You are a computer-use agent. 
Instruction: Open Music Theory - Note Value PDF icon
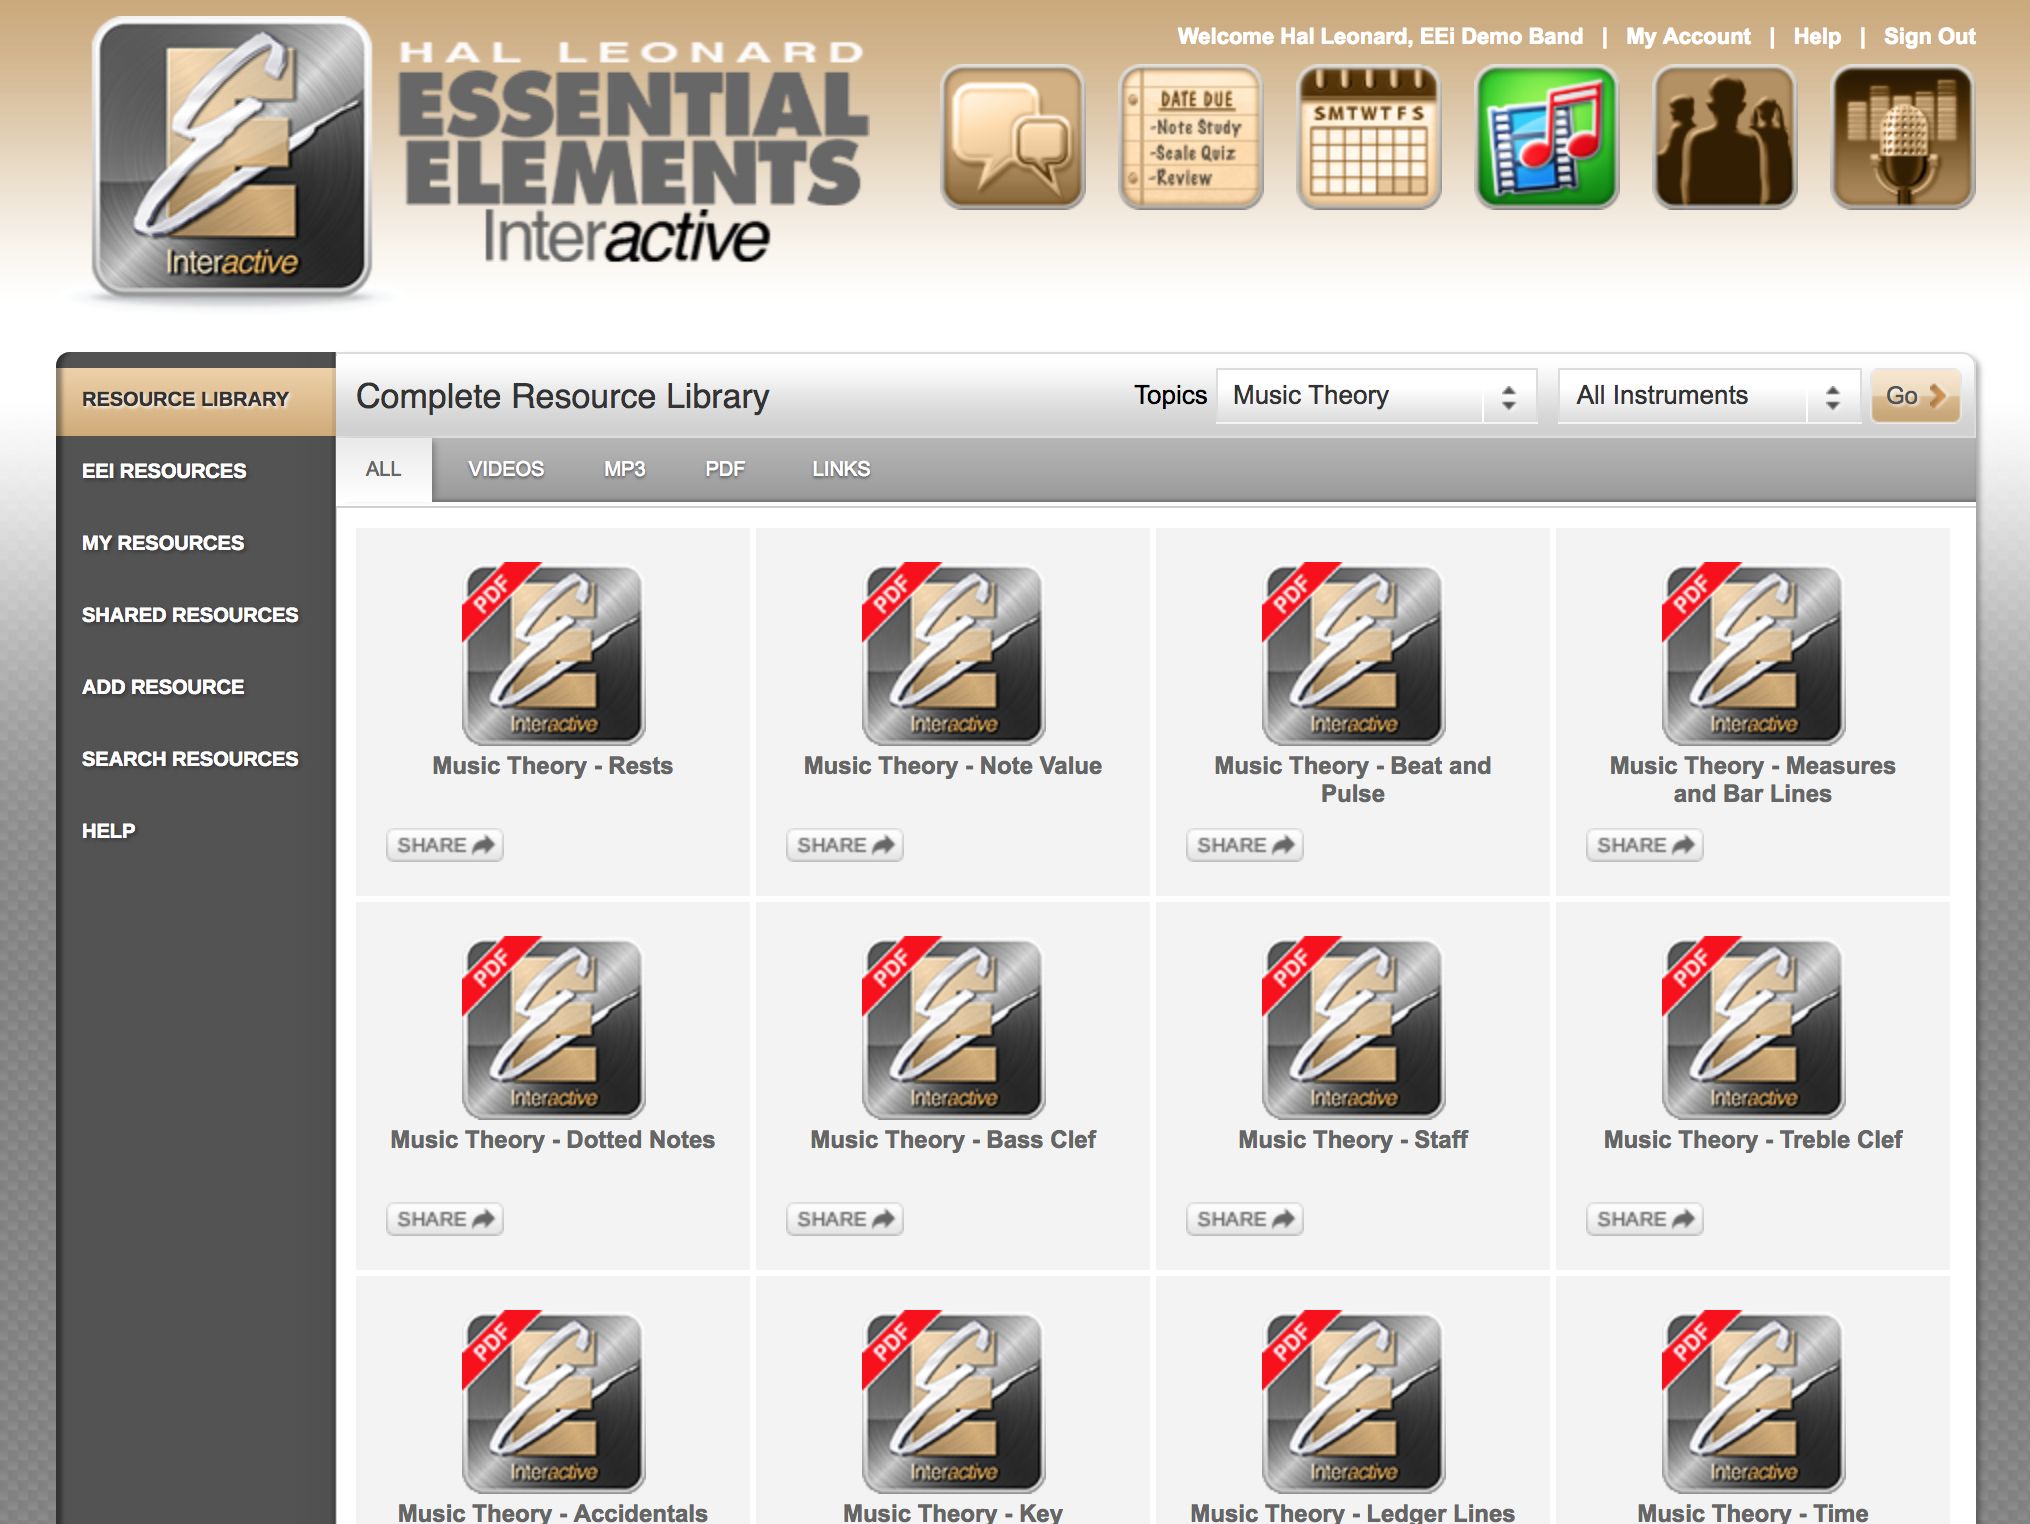(953, 654)
